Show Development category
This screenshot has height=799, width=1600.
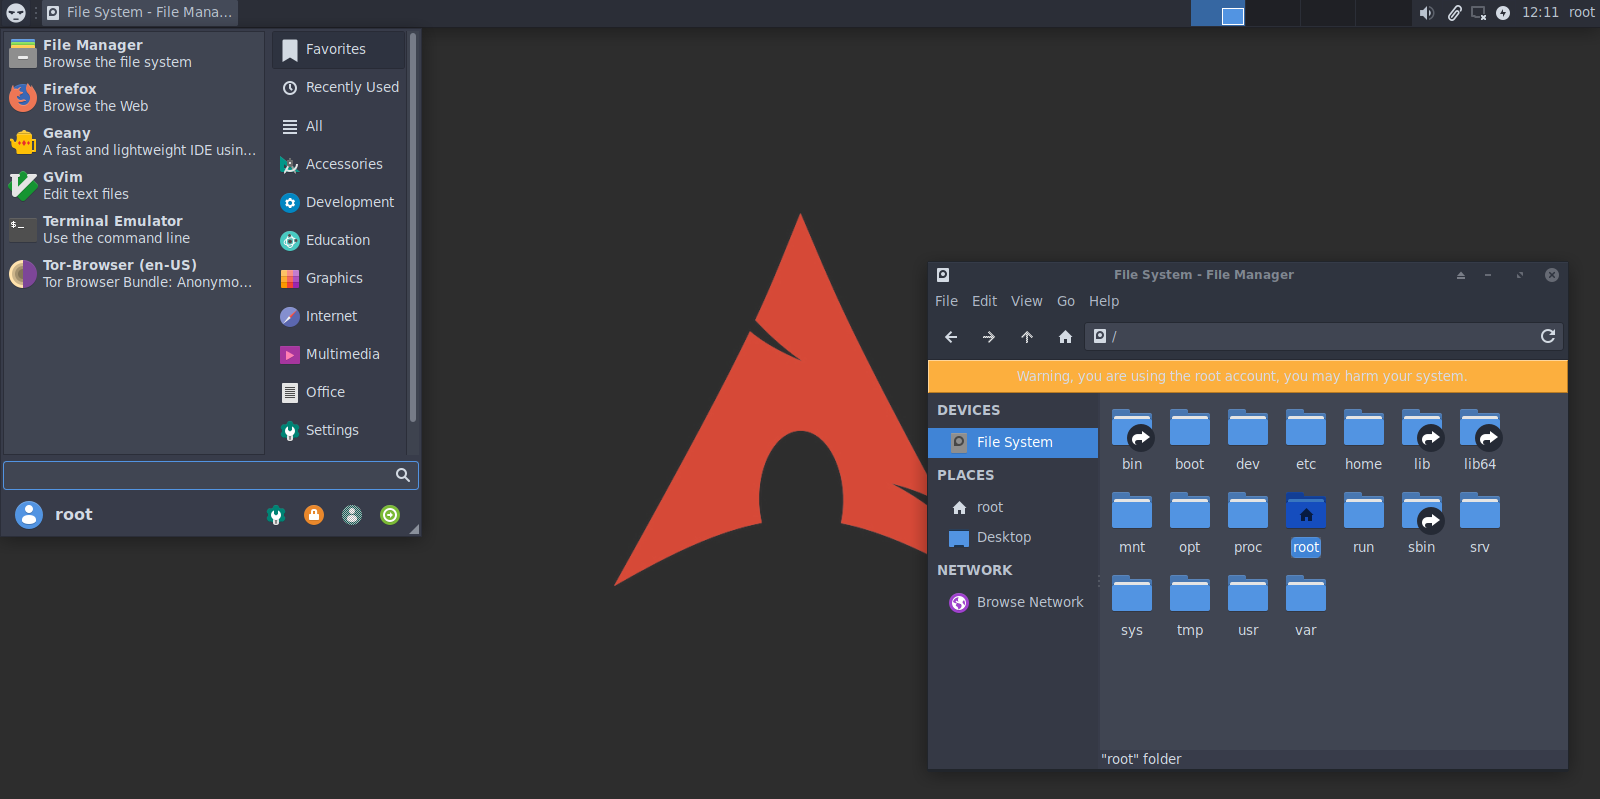[x=339, y=202]
